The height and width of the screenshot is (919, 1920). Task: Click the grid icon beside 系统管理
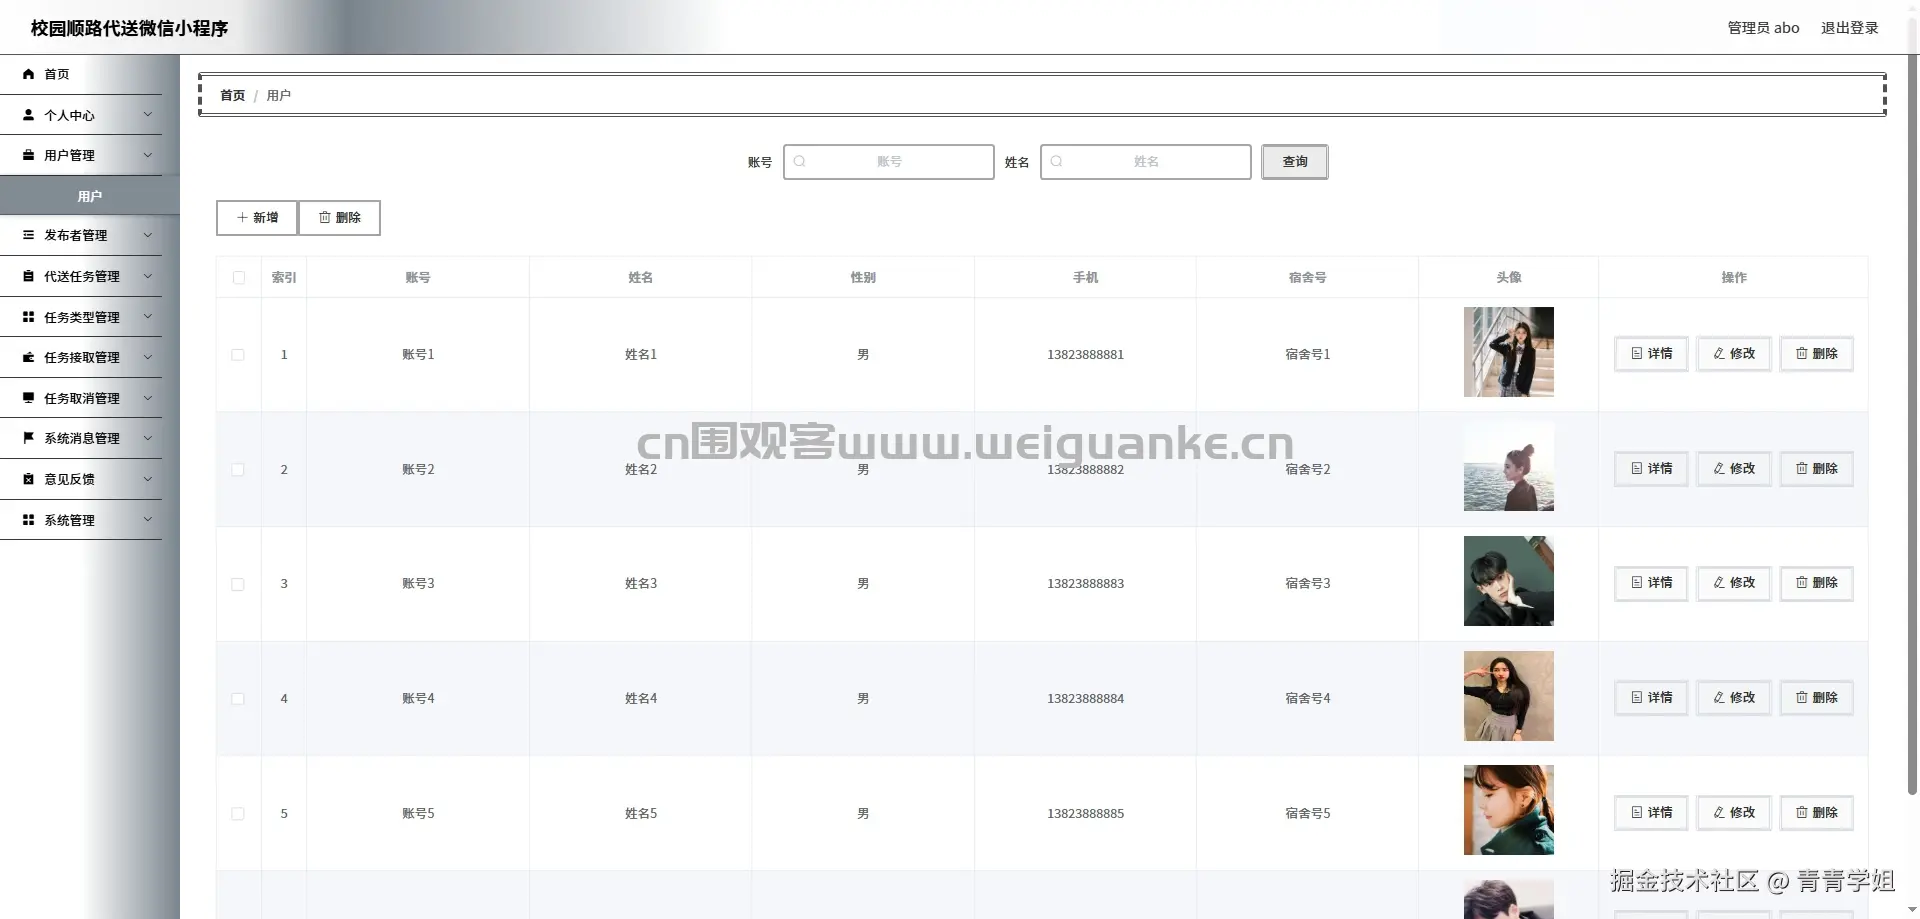pos(29,520)
